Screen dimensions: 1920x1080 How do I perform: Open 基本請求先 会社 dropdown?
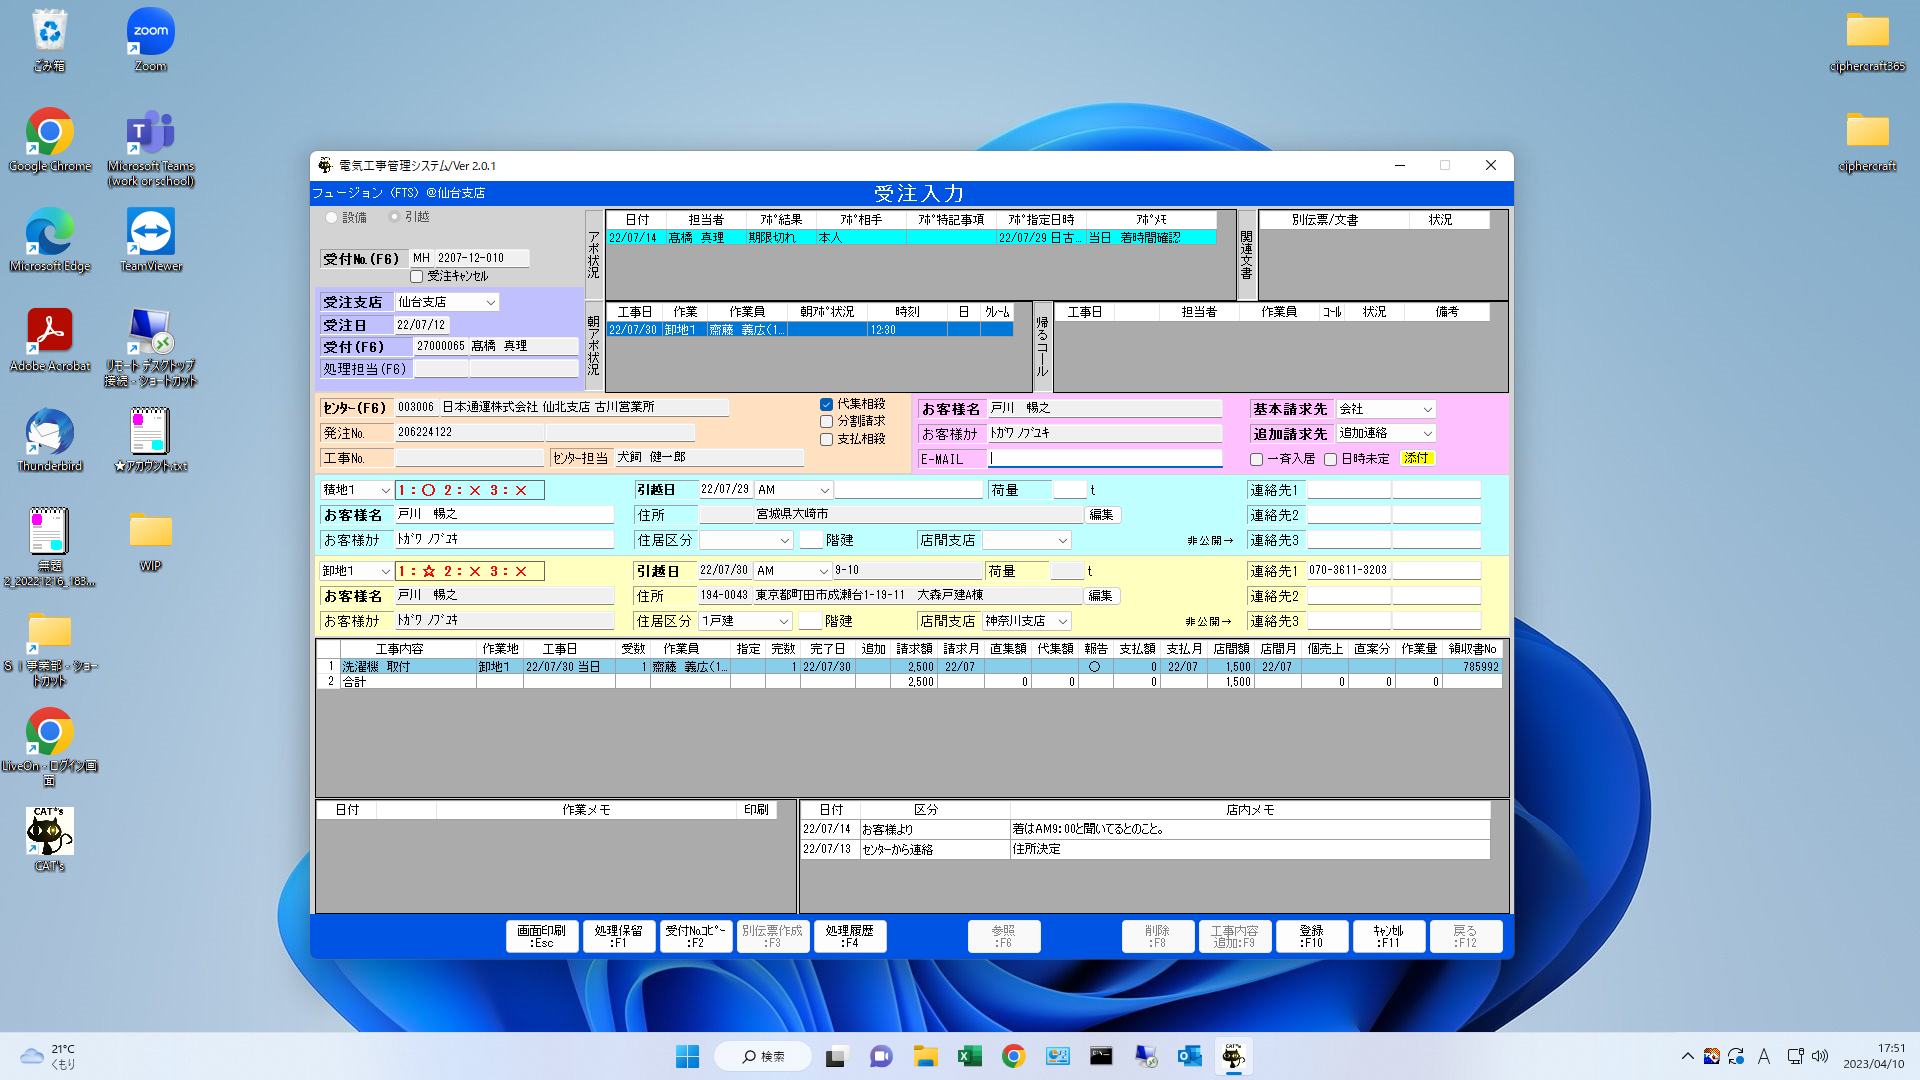click(x=1427, y=409)
